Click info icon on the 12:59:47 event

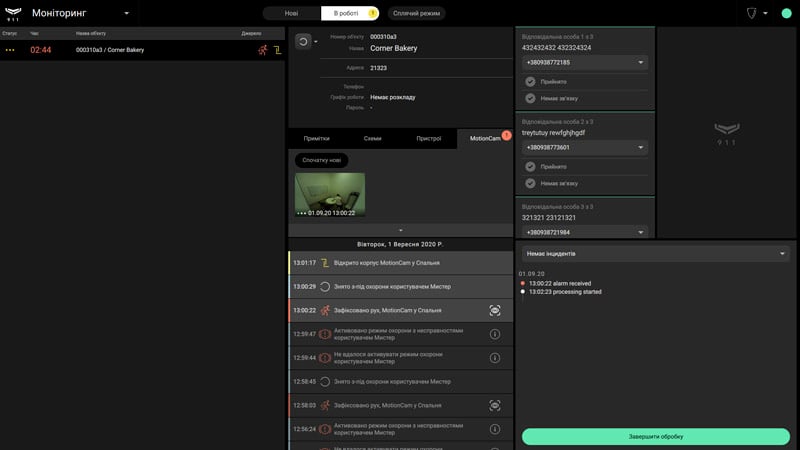(x=494, y=334)
